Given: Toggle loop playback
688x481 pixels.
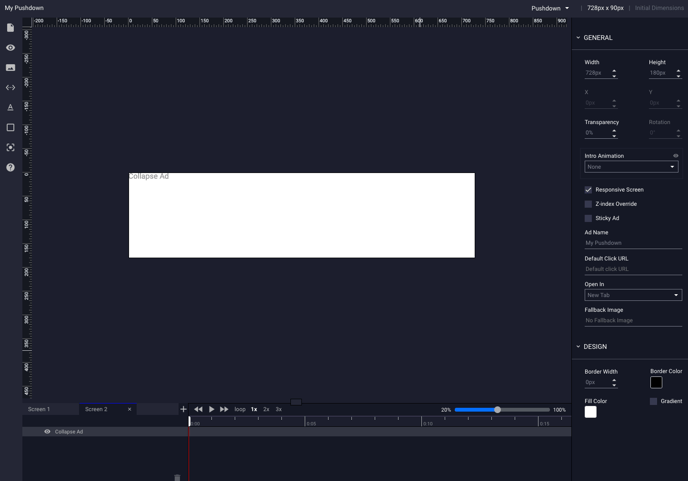Looking at the screenshot, I should click(240, 409).
